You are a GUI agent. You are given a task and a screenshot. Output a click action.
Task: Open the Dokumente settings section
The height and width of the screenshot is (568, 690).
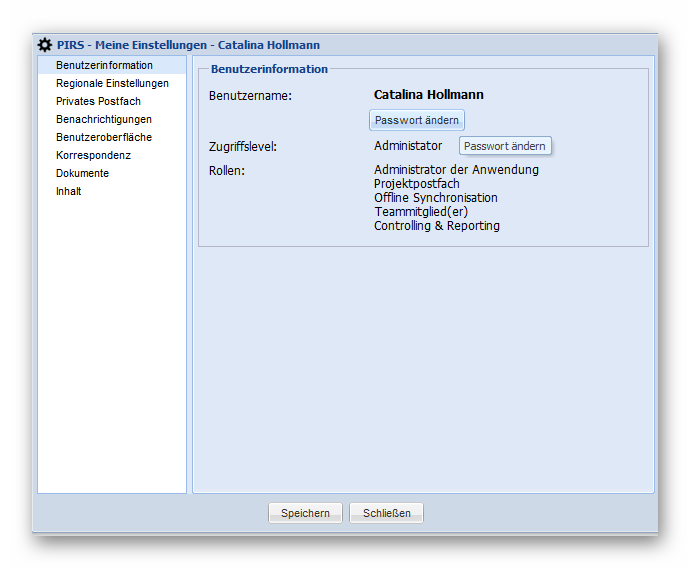pyautogui.click(x=82, y=173)
